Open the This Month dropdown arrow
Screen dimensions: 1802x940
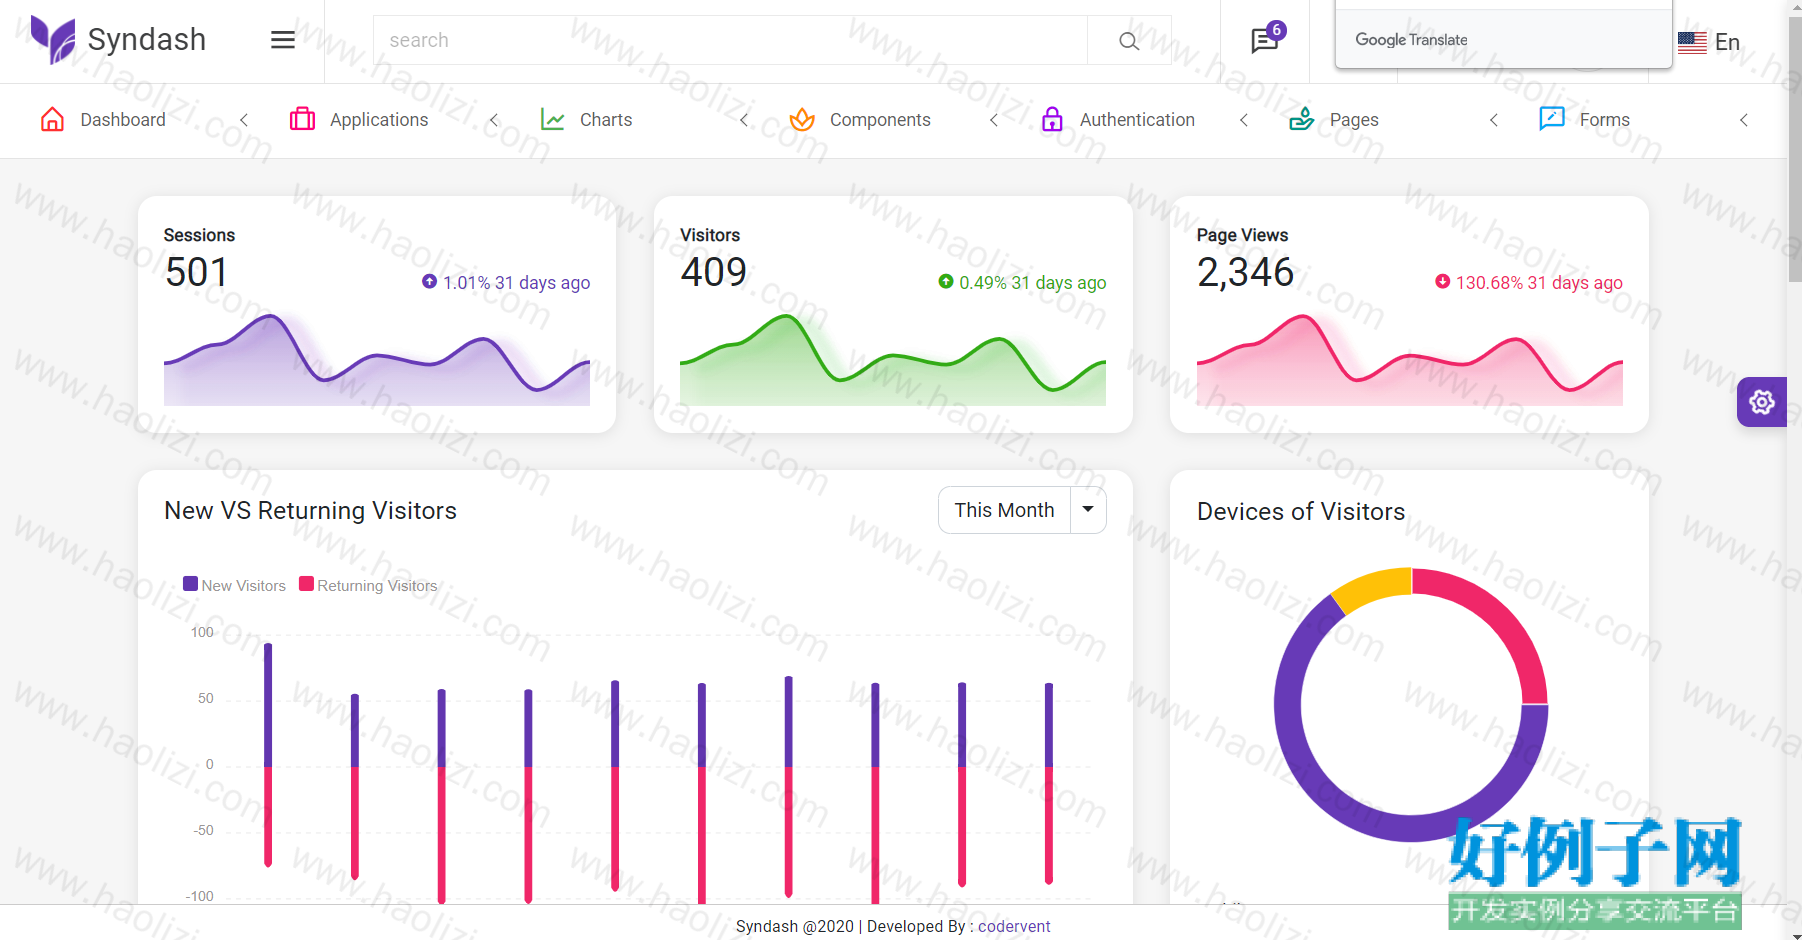(1088, 510)
